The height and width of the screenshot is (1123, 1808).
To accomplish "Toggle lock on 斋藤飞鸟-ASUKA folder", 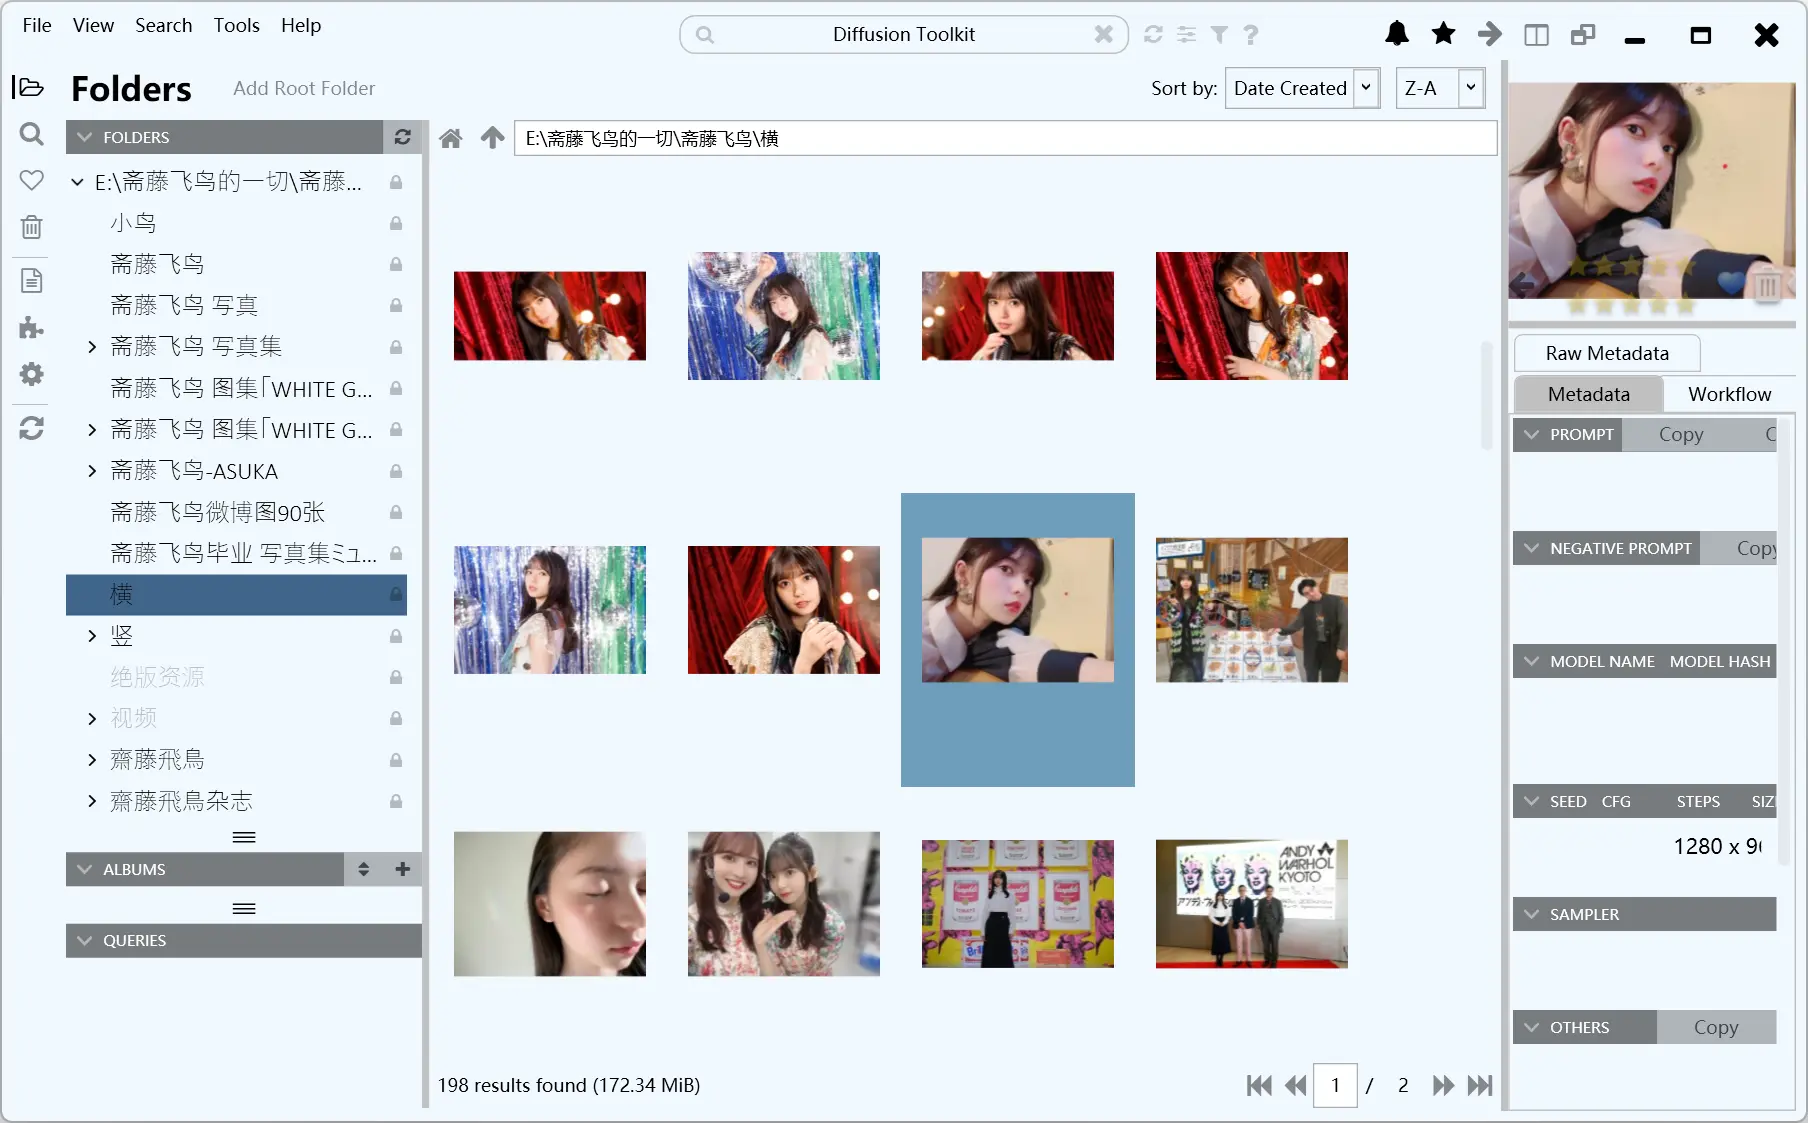I will 396,471.
